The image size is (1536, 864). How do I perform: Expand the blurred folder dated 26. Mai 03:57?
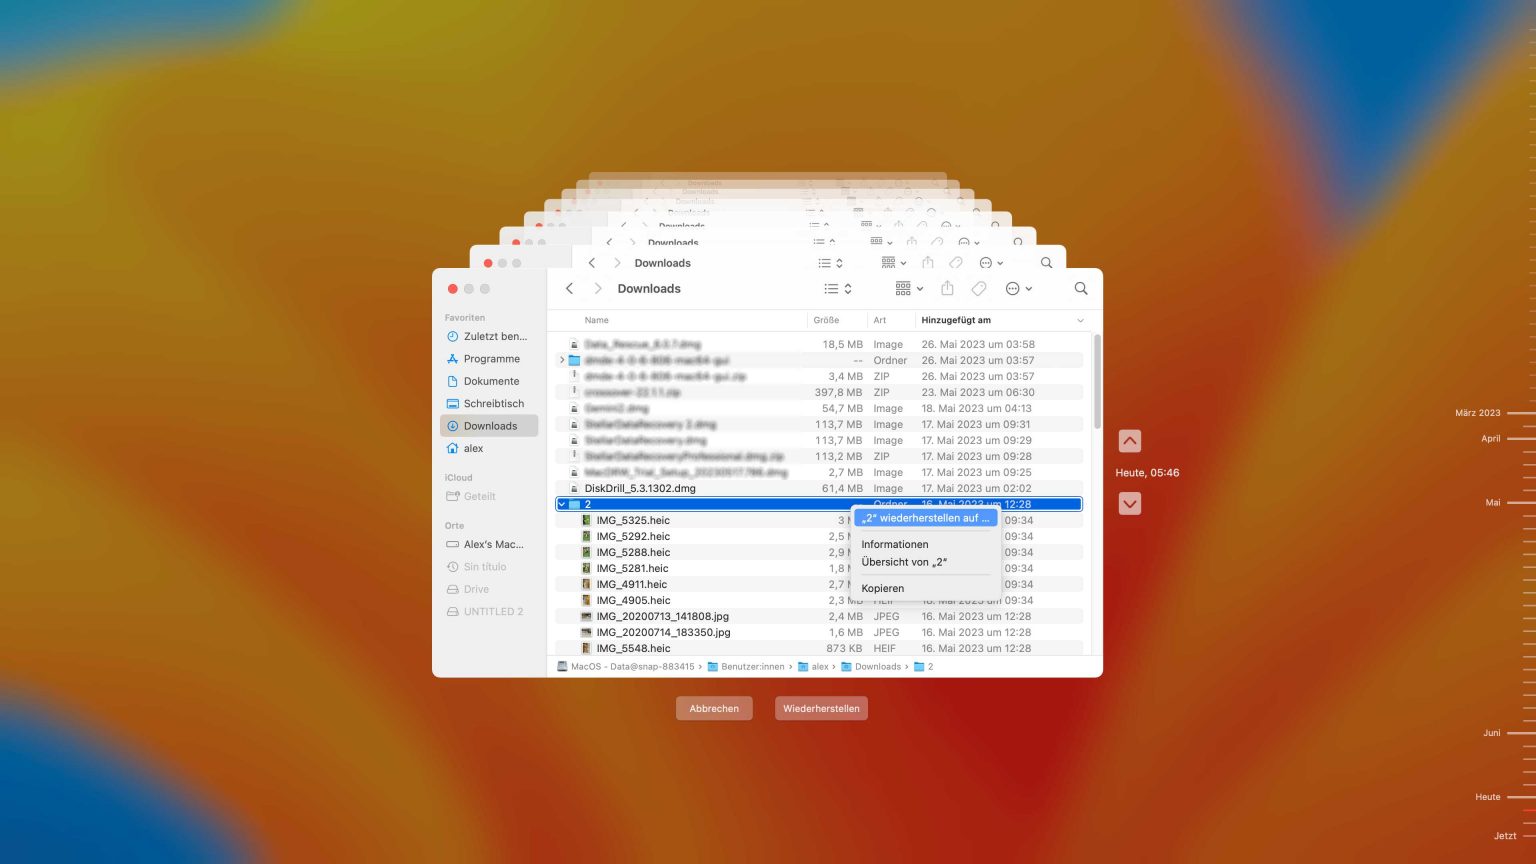coord(562,360)
